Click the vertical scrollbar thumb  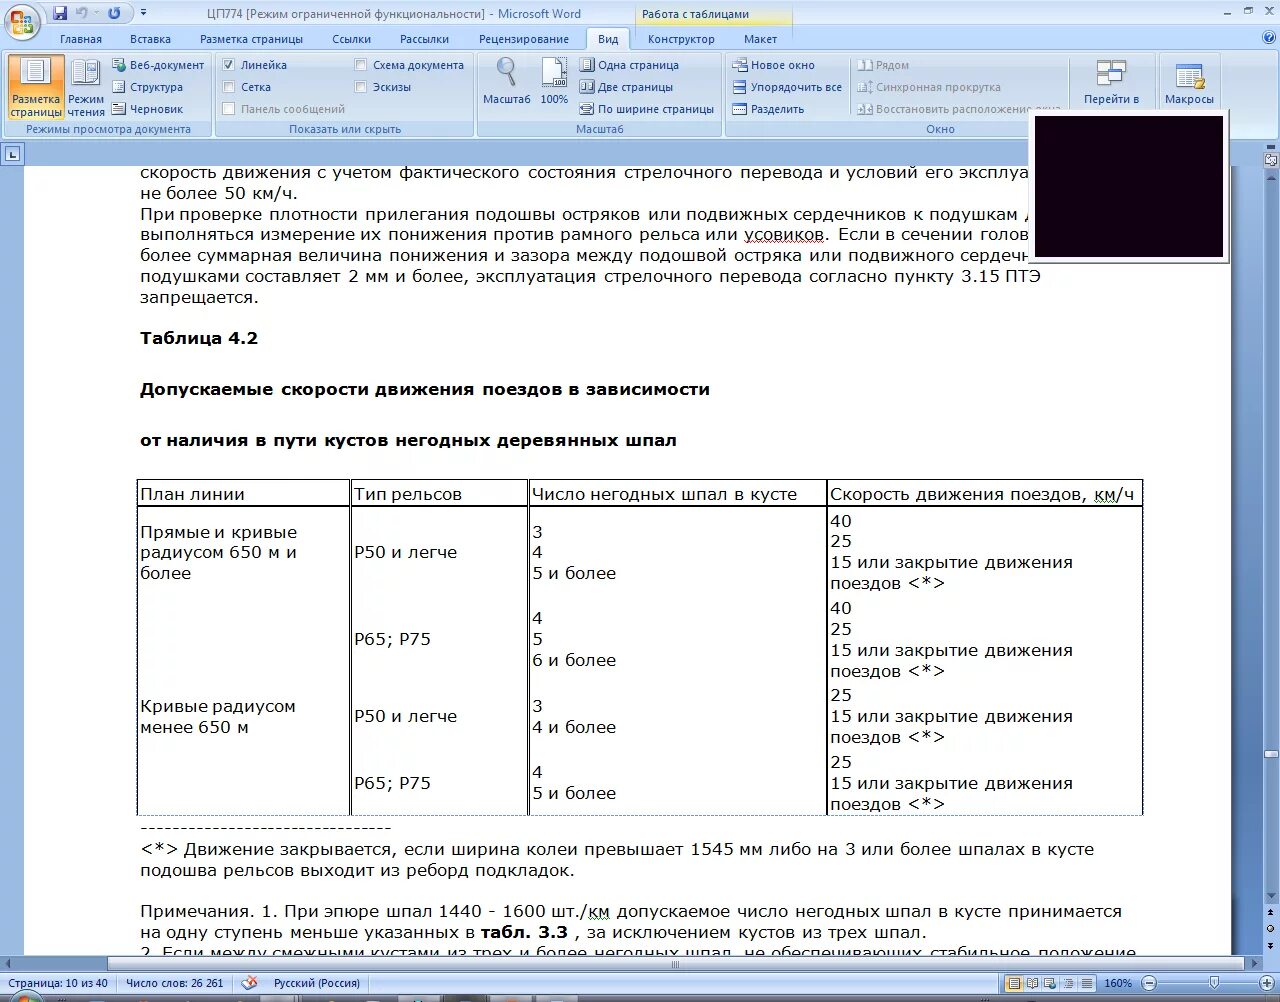point(1271,754)
